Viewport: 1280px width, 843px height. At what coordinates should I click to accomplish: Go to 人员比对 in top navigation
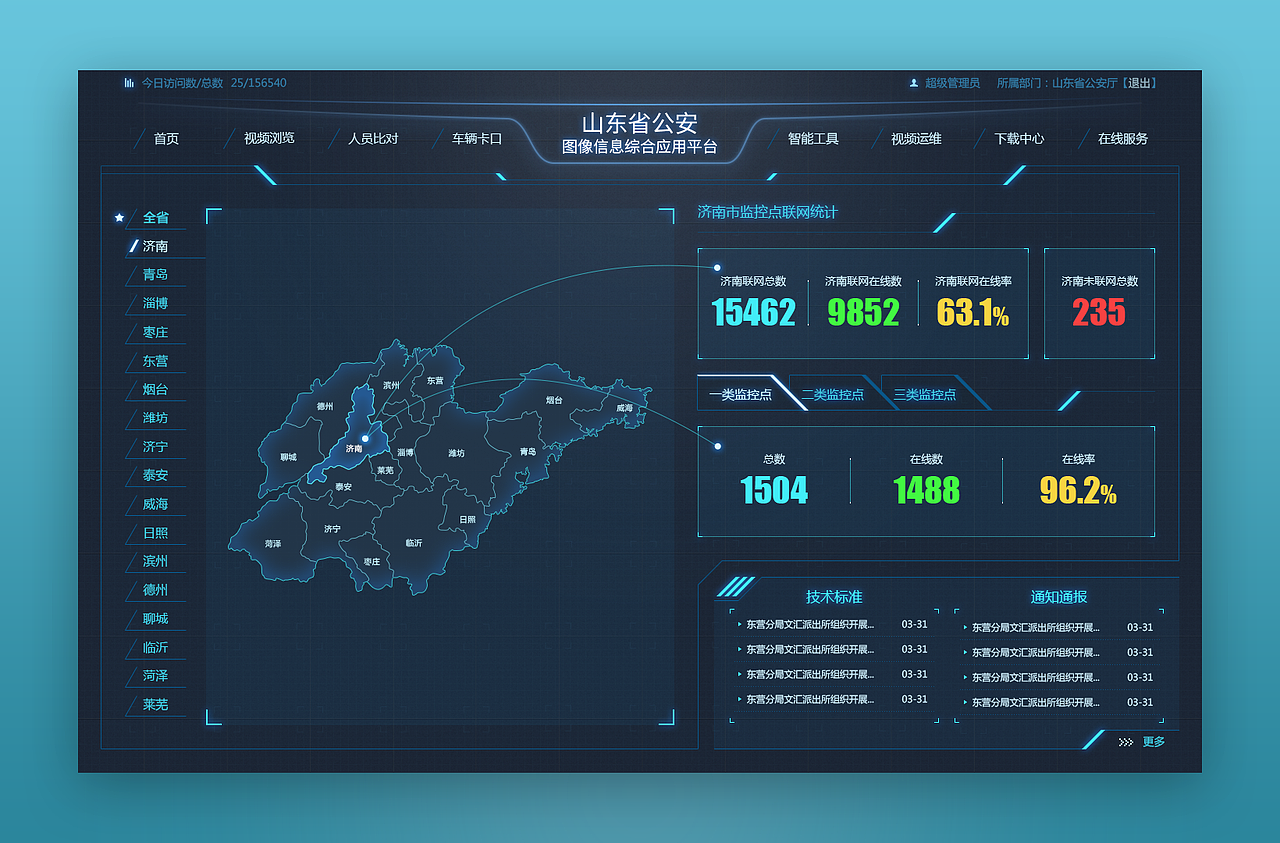point(373,138)
